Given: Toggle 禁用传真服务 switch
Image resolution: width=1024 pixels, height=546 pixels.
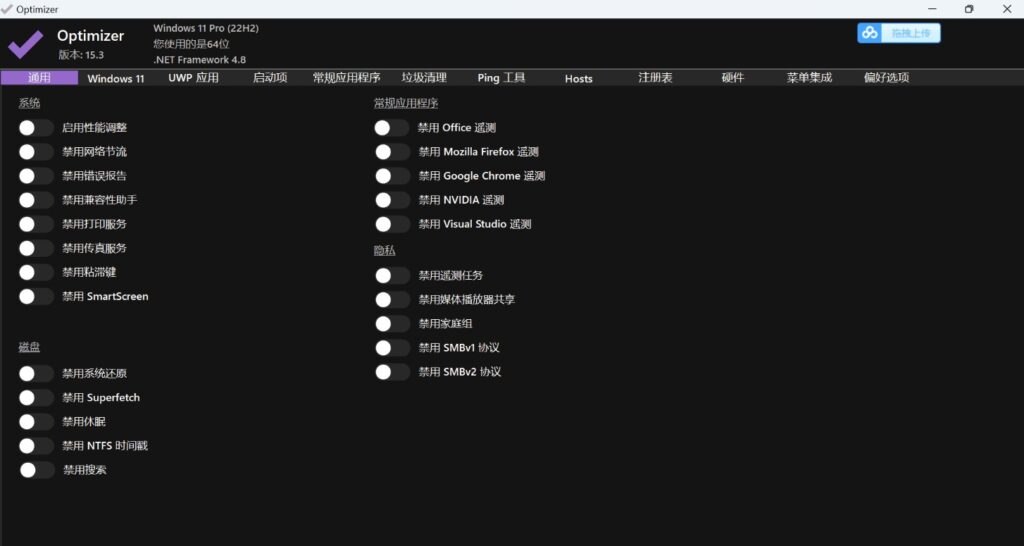Looking at the screenshot, I should (36, 248).
